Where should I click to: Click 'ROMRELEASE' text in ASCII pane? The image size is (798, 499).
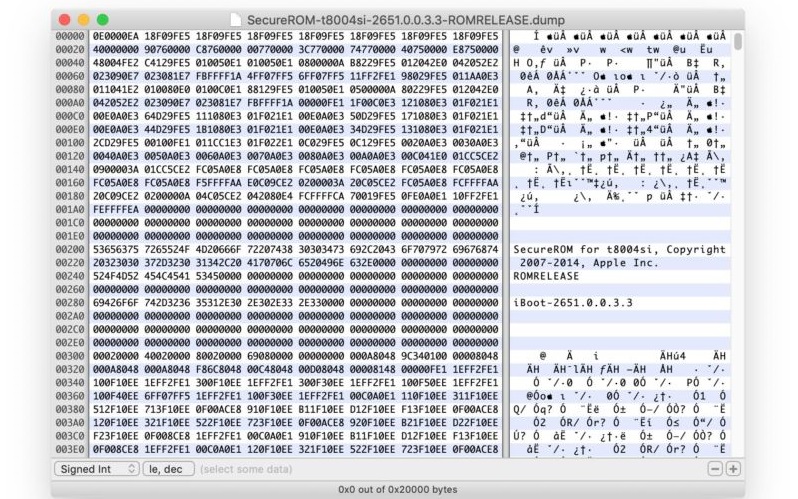(546, 276)
